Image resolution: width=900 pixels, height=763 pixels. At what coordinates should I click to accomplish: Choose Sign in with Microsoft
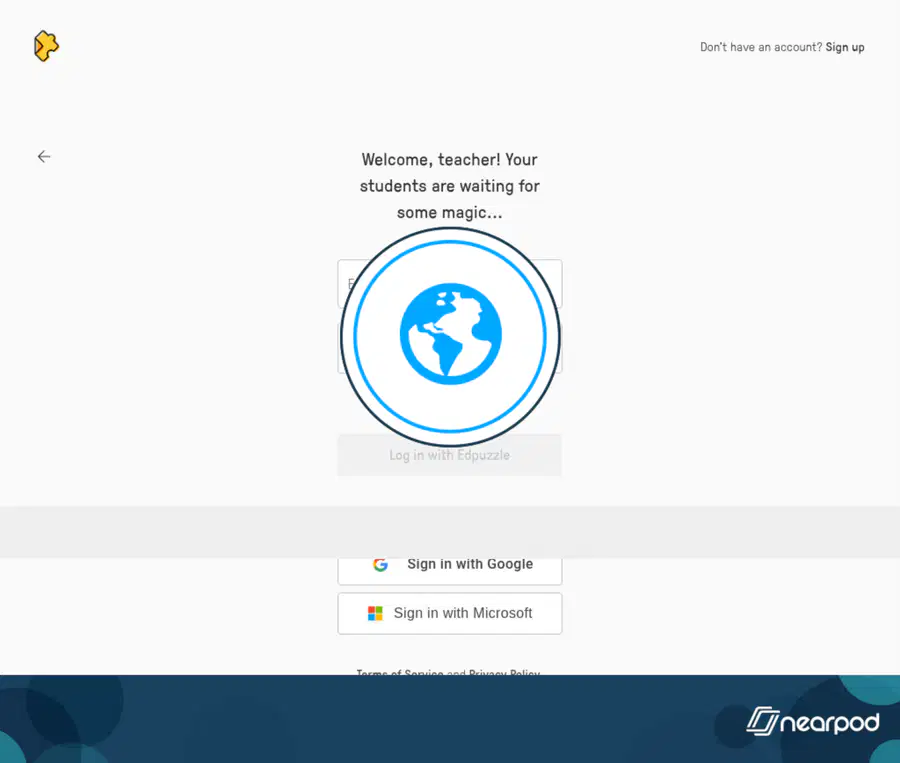coord(449,613)
